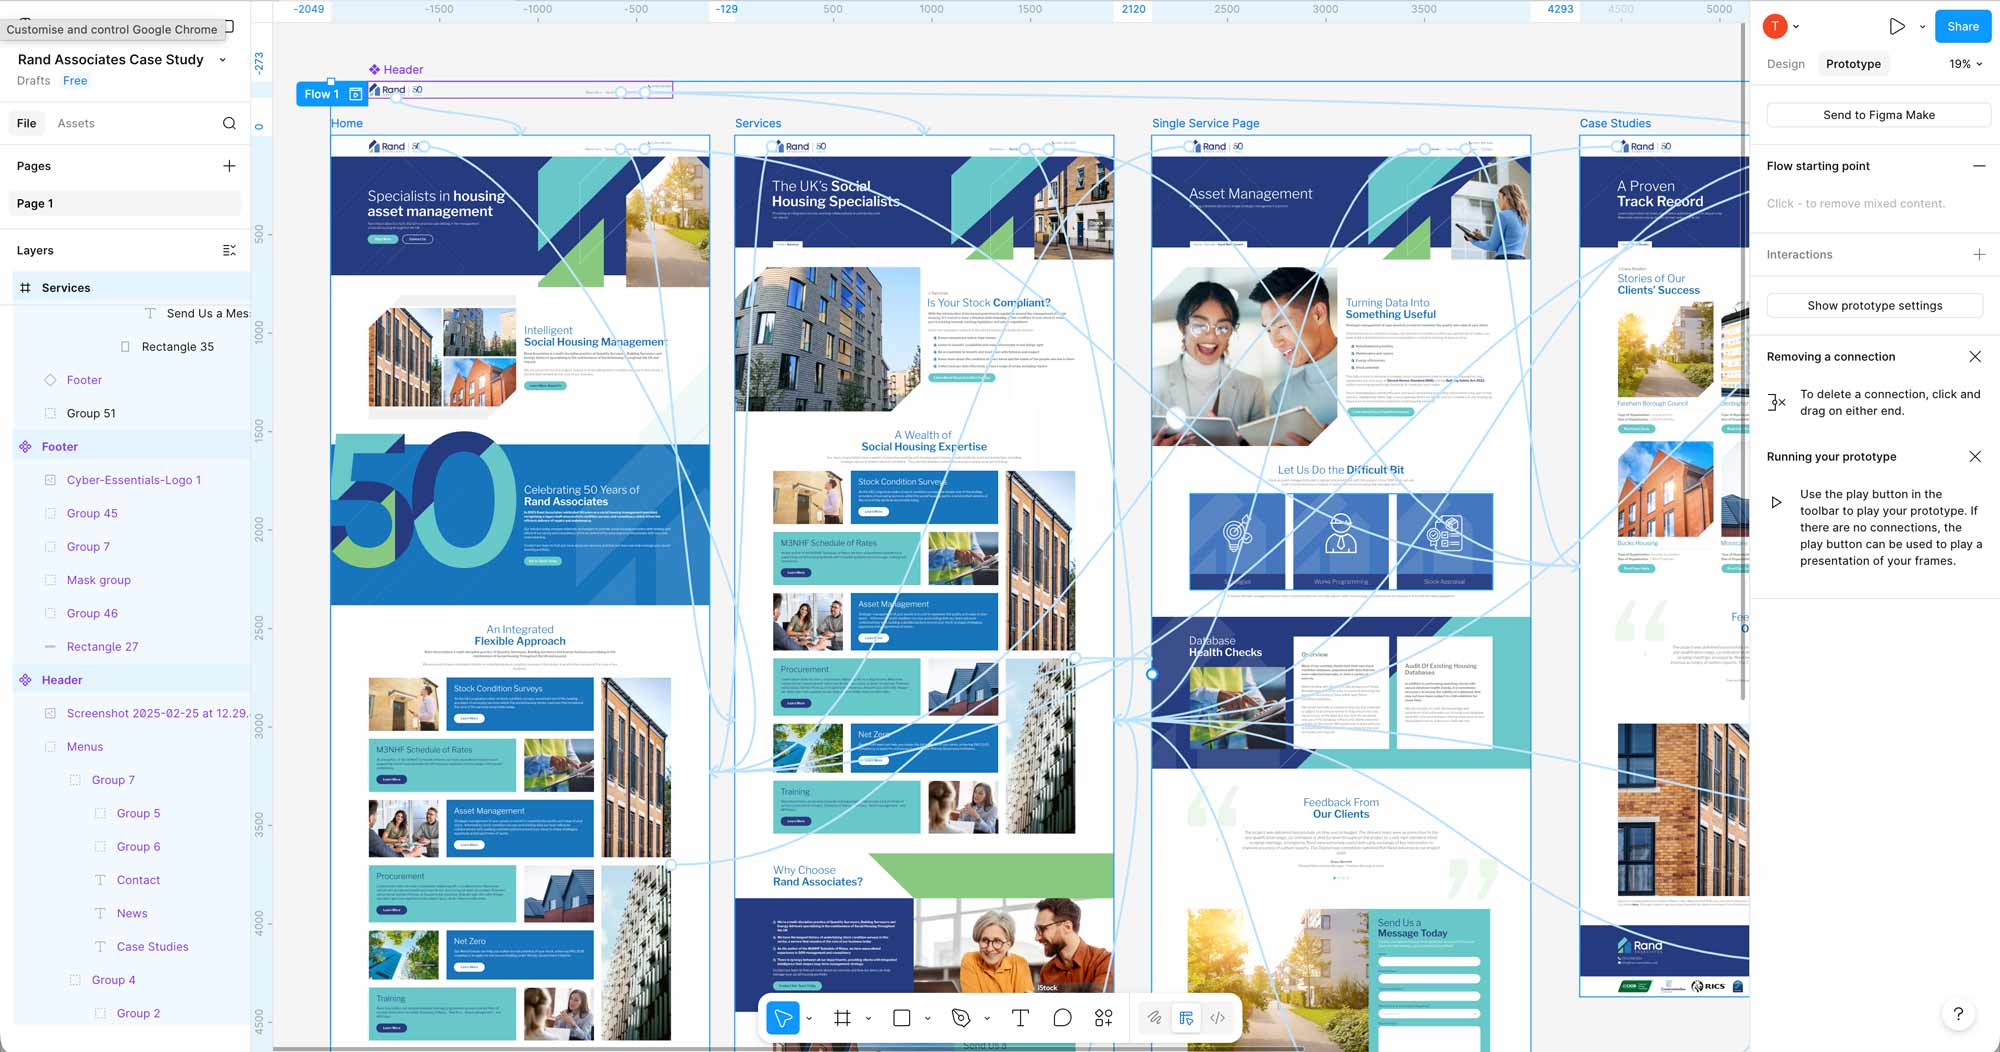Select the Send Us a Mes text layer
Viewport: 2000px width, 1052px height.
(207, 313)
